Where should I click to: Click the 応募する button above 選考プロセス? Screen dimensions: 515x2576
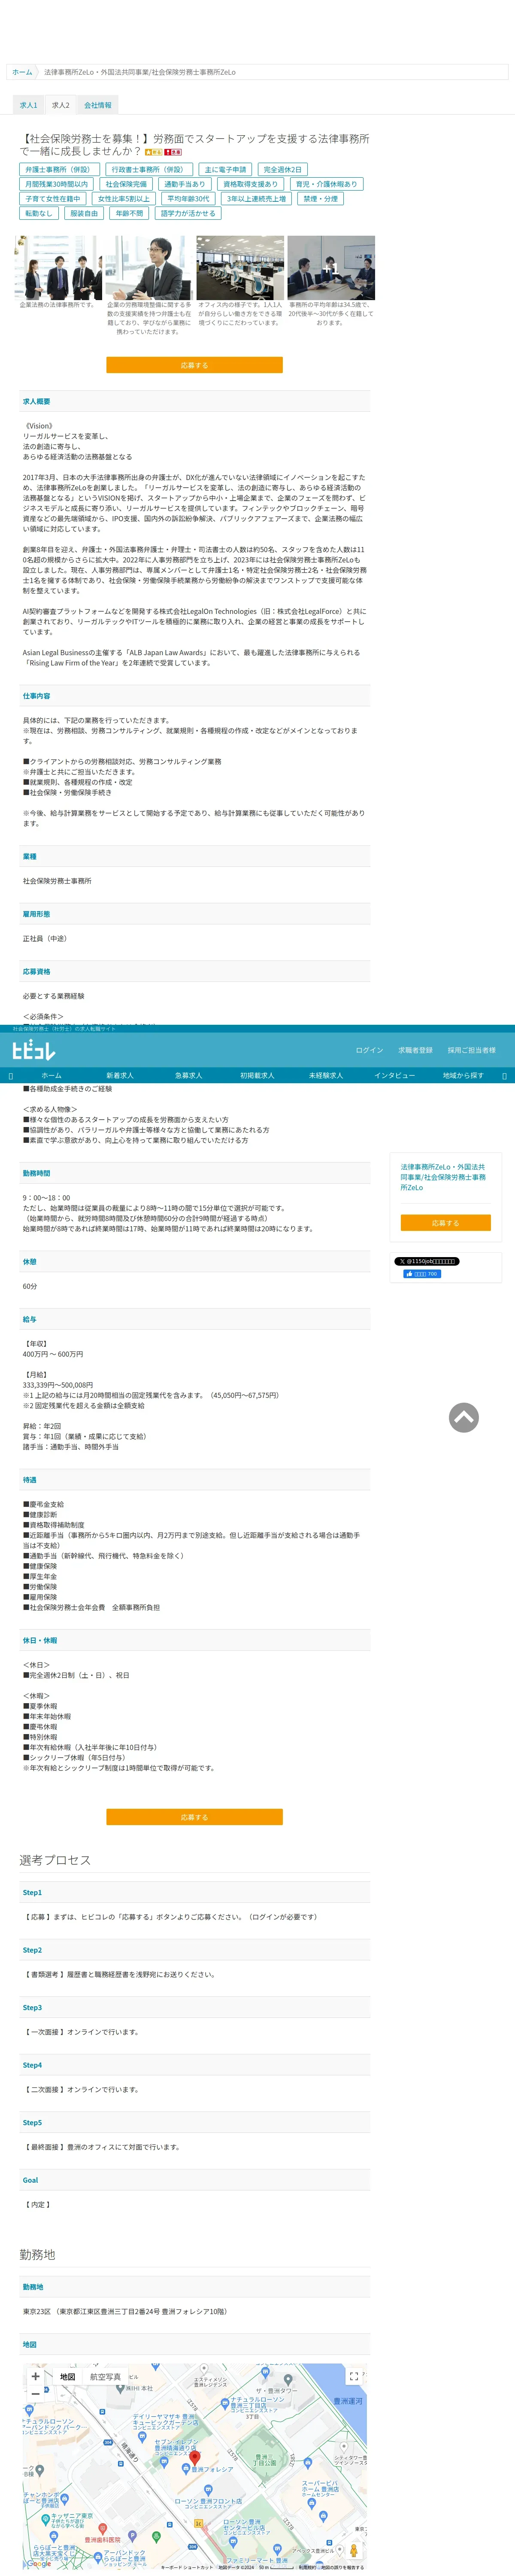(194, 1817)
